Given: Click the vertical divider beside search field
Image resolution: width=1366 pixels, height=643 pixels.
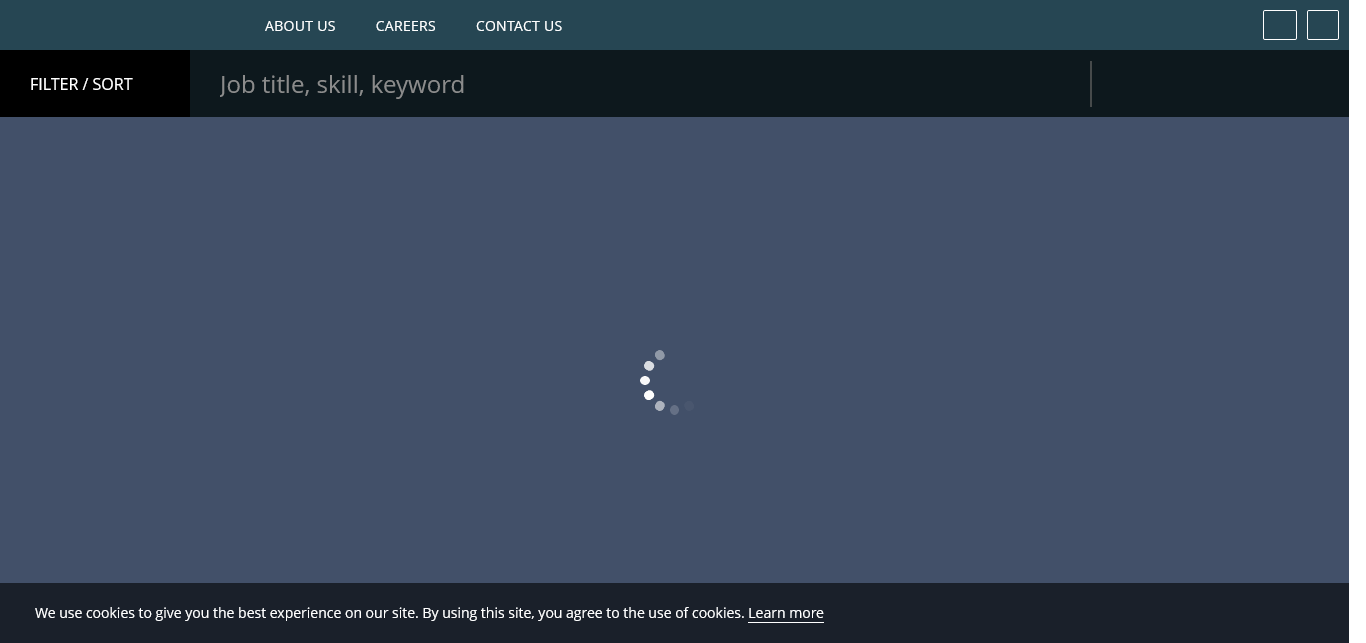Looking at the screenshot, I should [x=1091, y=84].
